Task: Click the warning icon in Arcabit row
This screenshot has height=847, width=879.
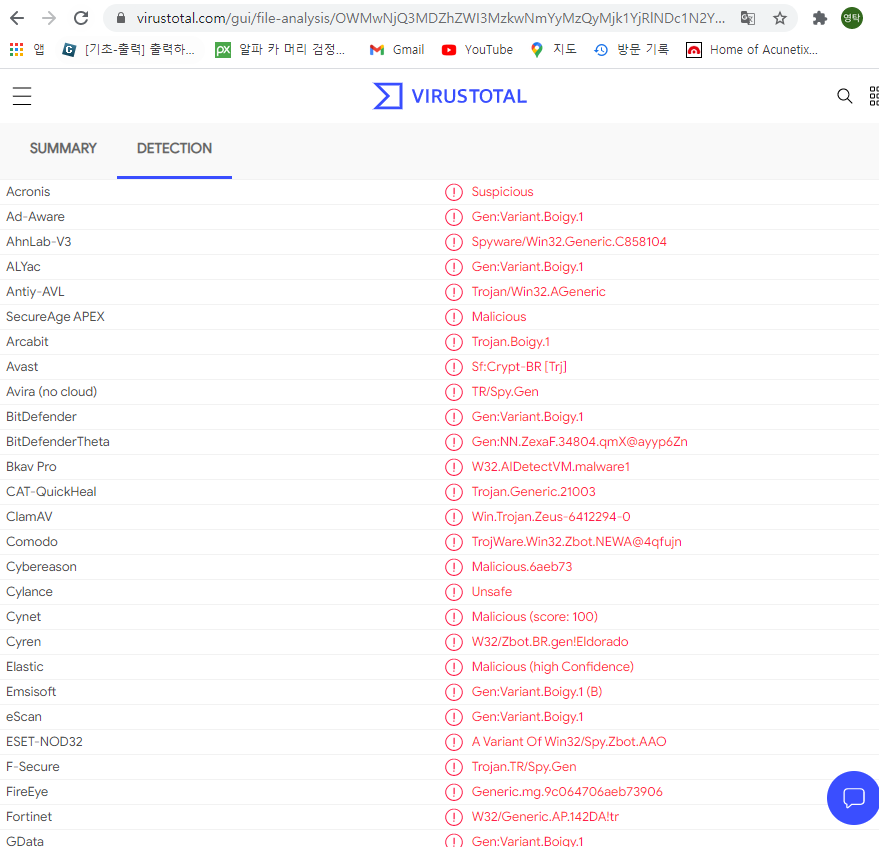Action: (454, 342)
